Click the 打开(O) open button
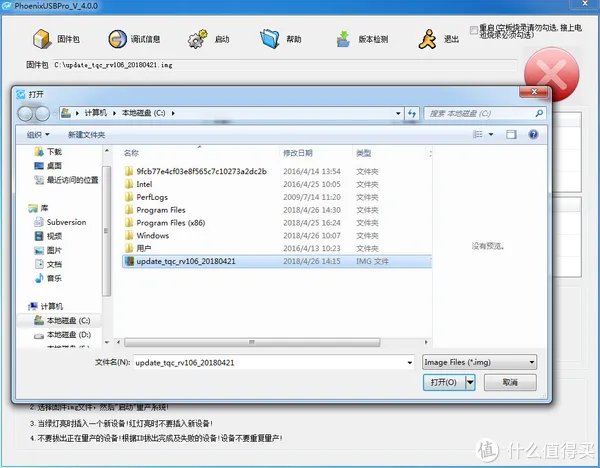600x468 pixels. click(444, 382)
